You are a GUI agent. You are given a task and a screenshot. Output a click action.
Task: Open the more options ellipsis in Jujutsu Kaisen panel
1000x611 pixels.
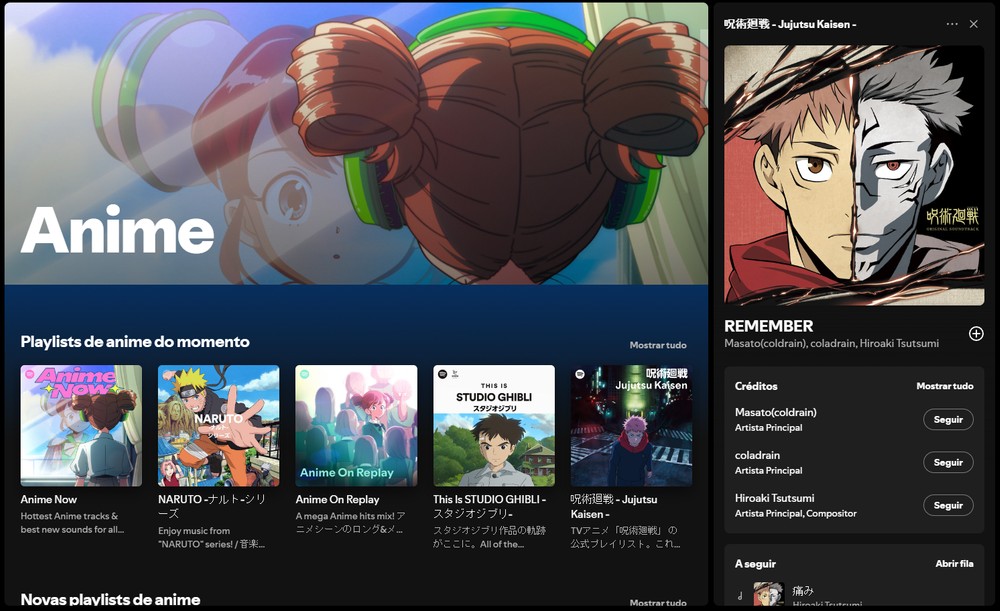(x=952, y=24)
